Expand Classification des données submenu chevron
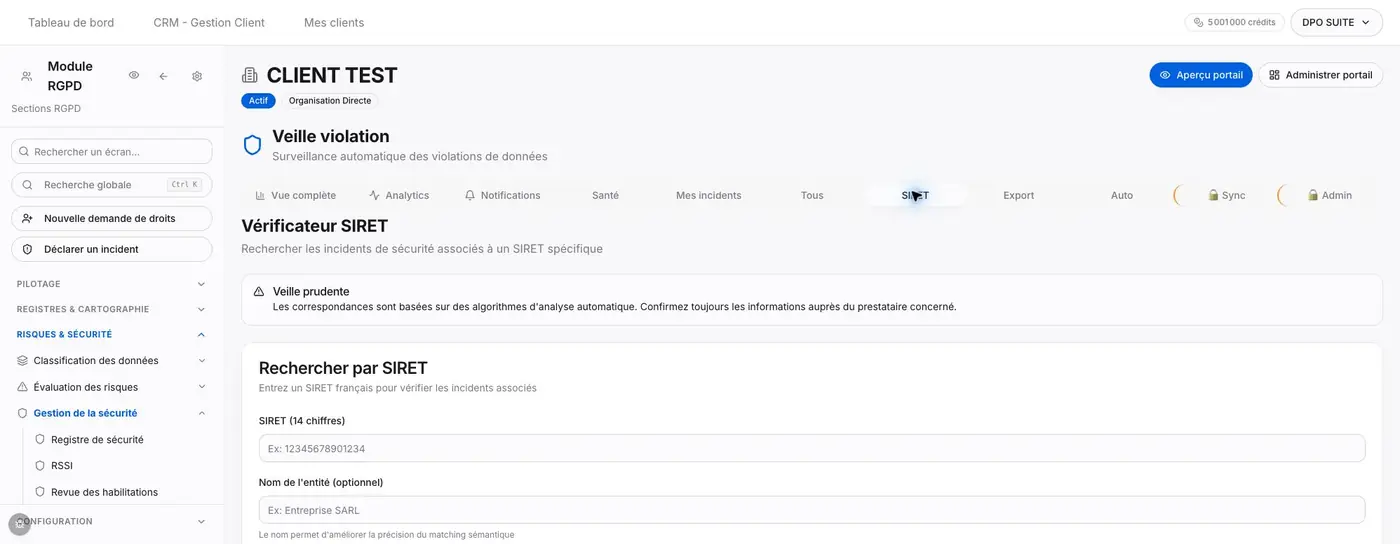The height and width of the screenshot is (544, 1400). pos(201,361)
